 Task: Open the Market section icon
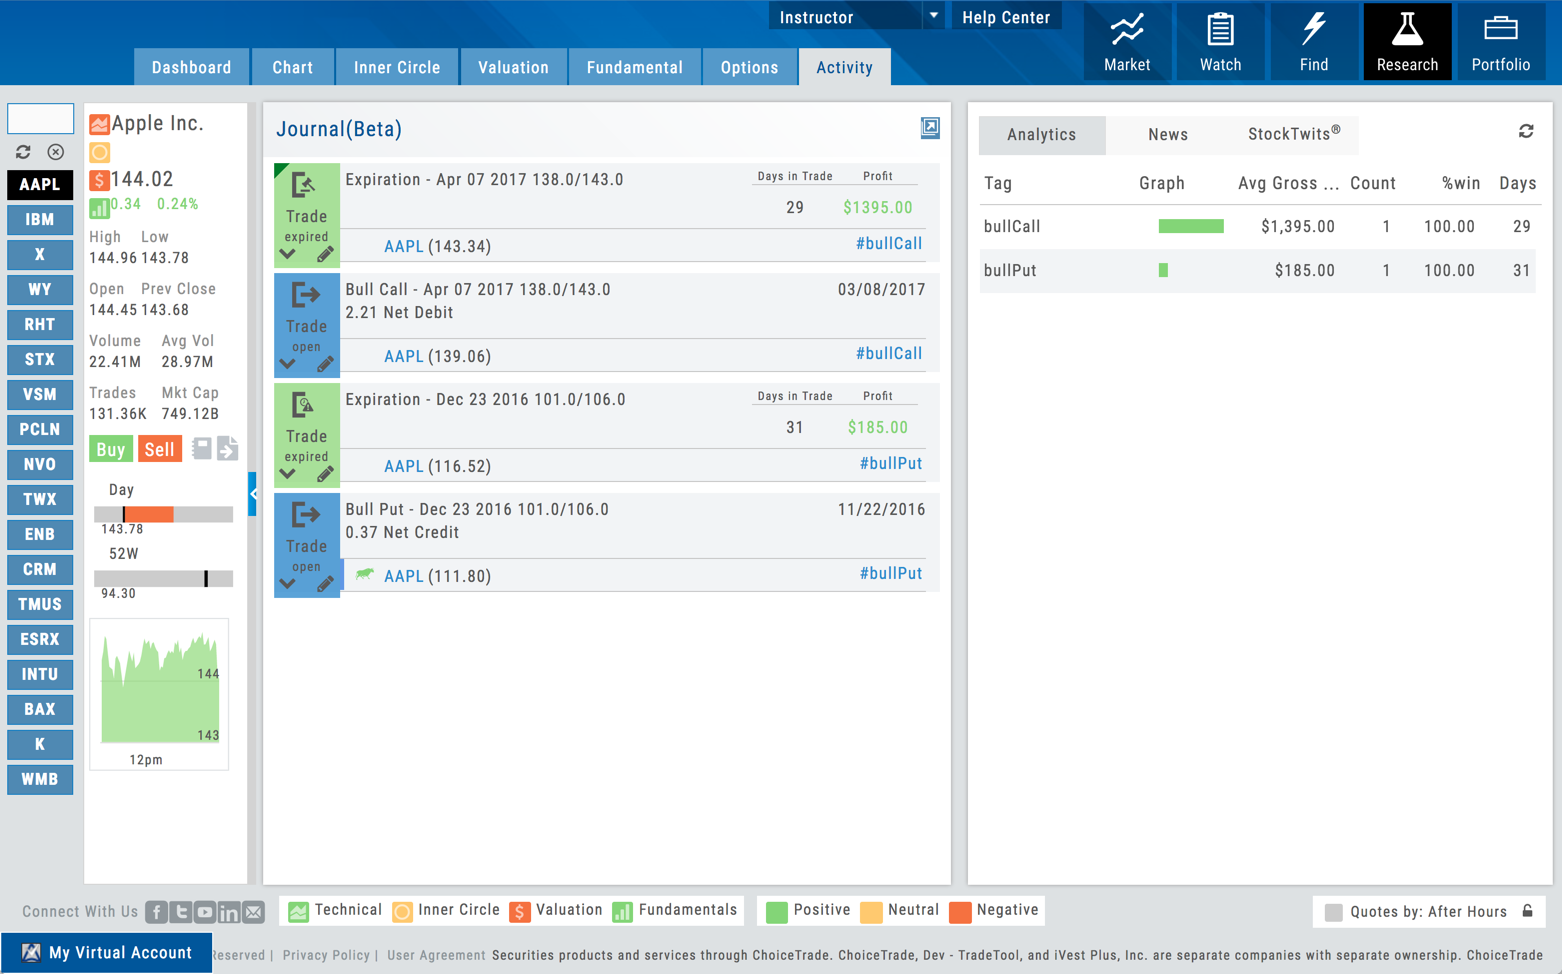click(1127, 42)
